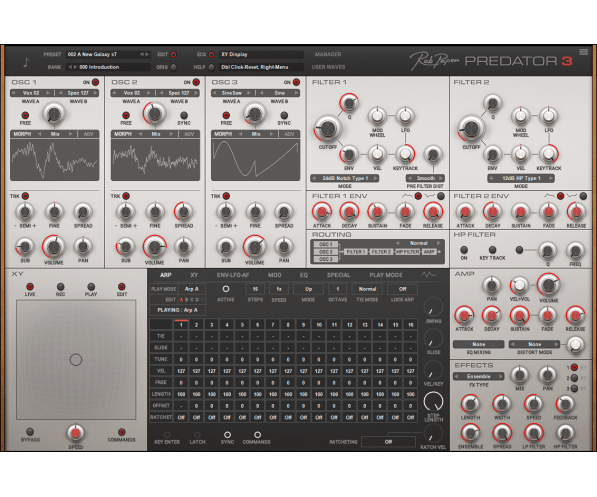This screenshot has height=497, width=597.
Task: Open the waveform tab icon next to Play Mode
Action: point(429,275)
